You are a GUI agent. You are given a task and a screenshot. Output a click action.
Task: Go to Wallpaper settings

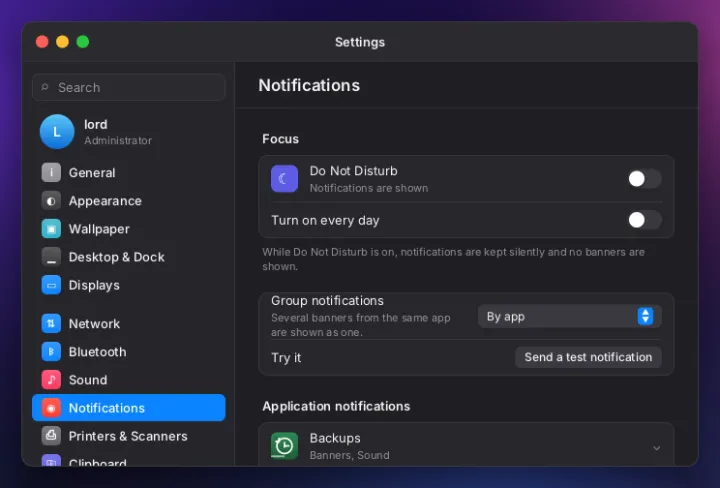[129, 229]
